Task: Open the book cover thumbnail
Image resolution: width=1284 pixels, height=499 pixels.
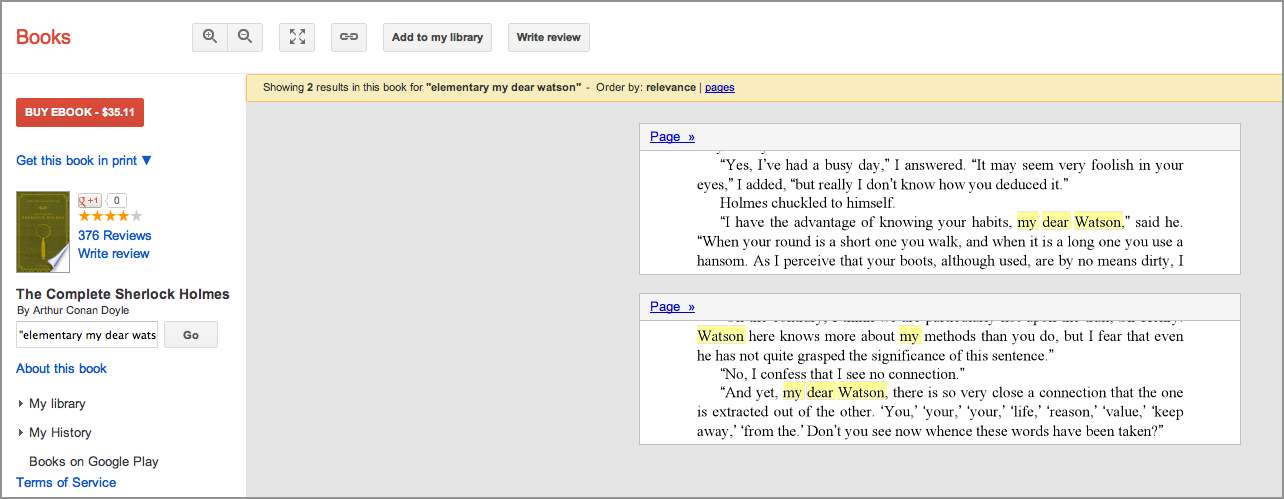Action: pos(43,232)
